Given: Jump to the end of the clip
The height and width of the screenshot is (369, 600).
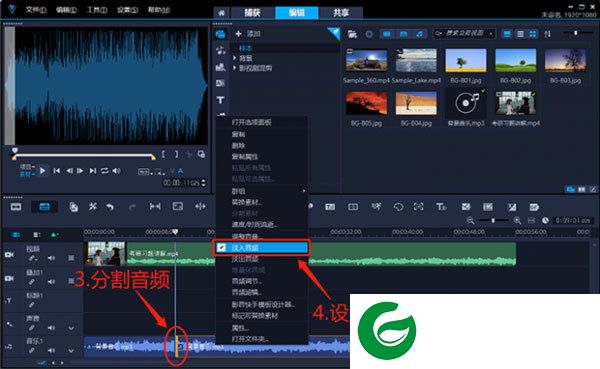Looking at the screenshot, I should click(x=93, y=171).
